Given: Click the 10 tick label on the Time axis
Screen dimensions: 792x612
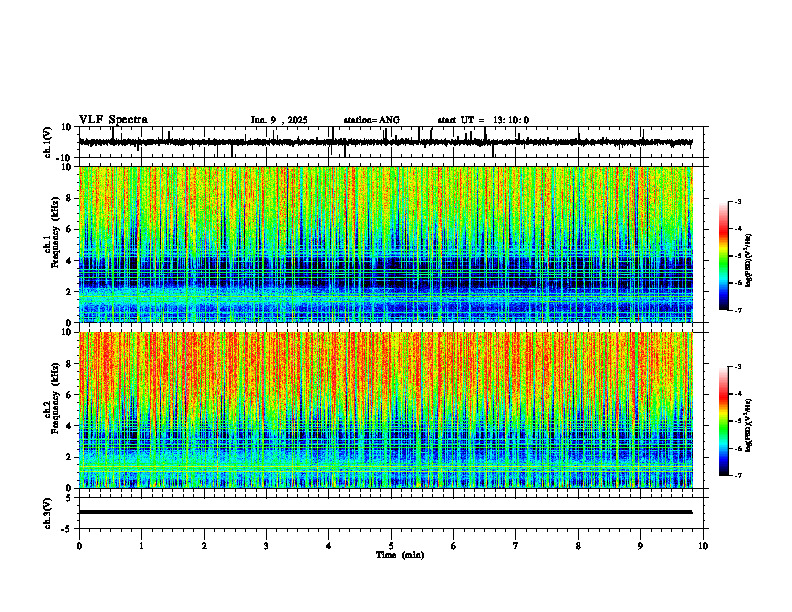Looking at the screenshot, I should point(703,546).
